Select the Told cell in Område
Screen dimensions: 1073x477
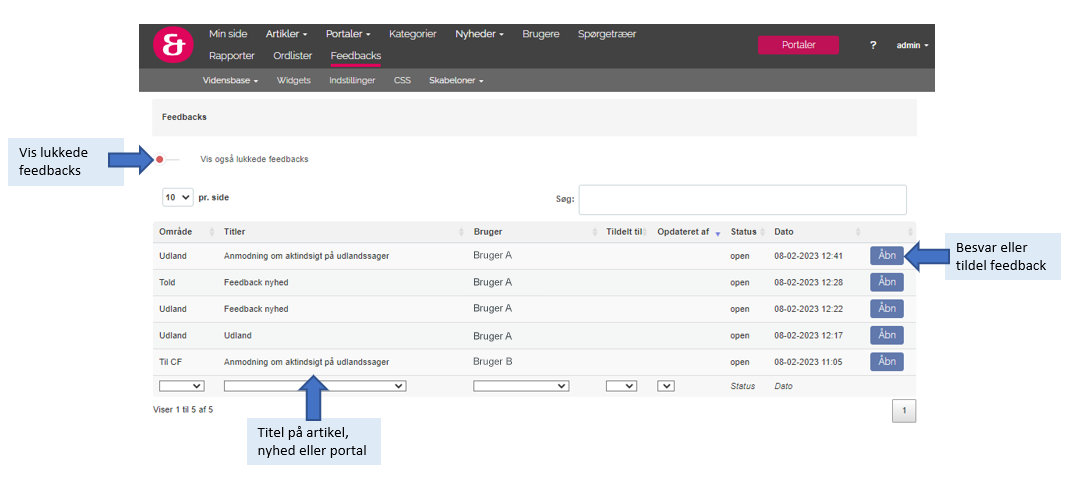tap(168, 282)
